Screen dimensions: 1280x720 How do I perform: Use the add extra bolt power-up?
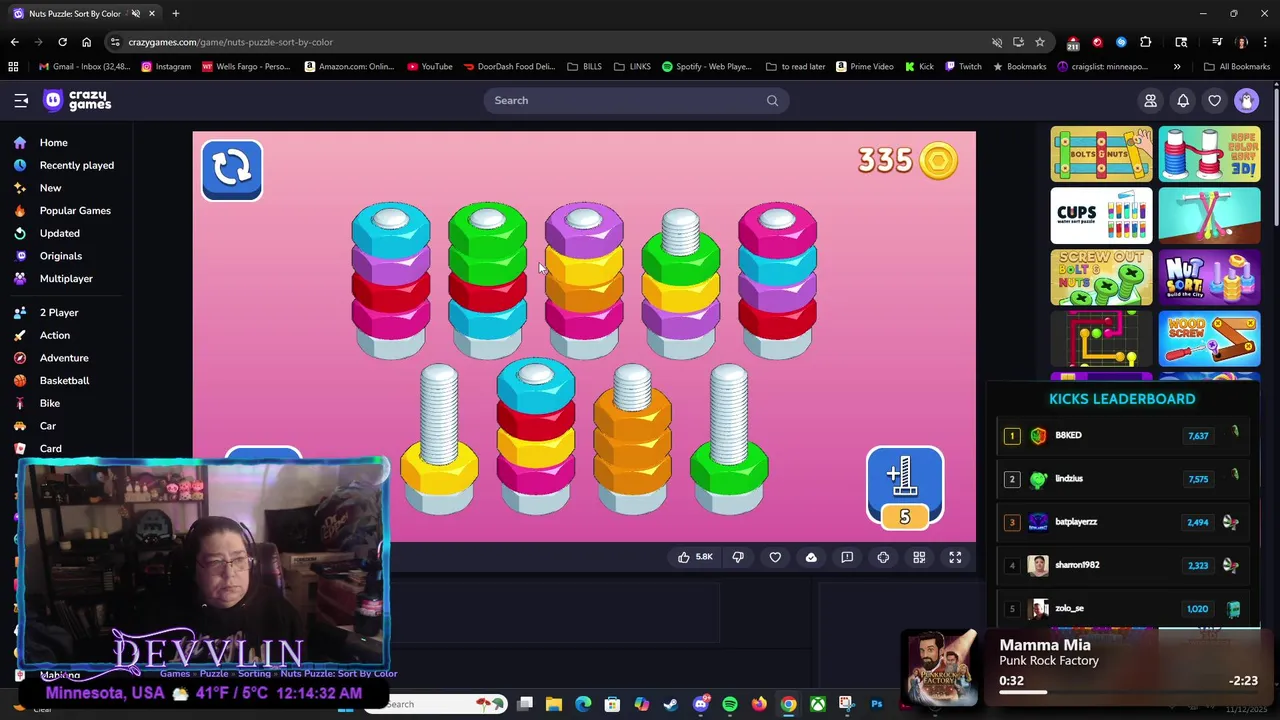pos(905,486)
